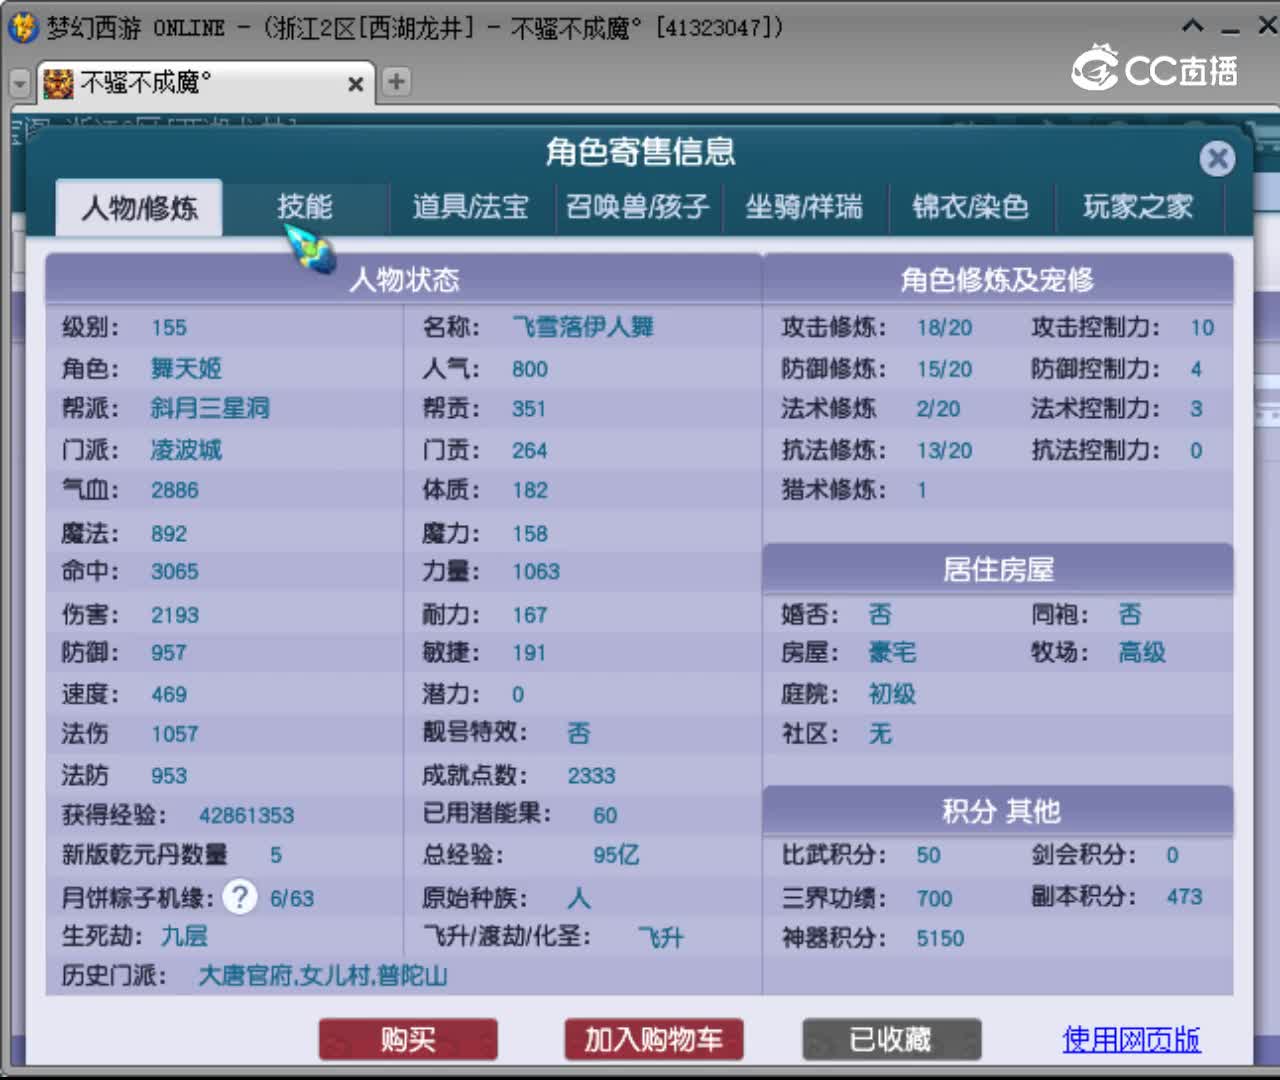Click the 伤害 value 2193
This screenshot has width=1280, height=1080.
[175, 615]
